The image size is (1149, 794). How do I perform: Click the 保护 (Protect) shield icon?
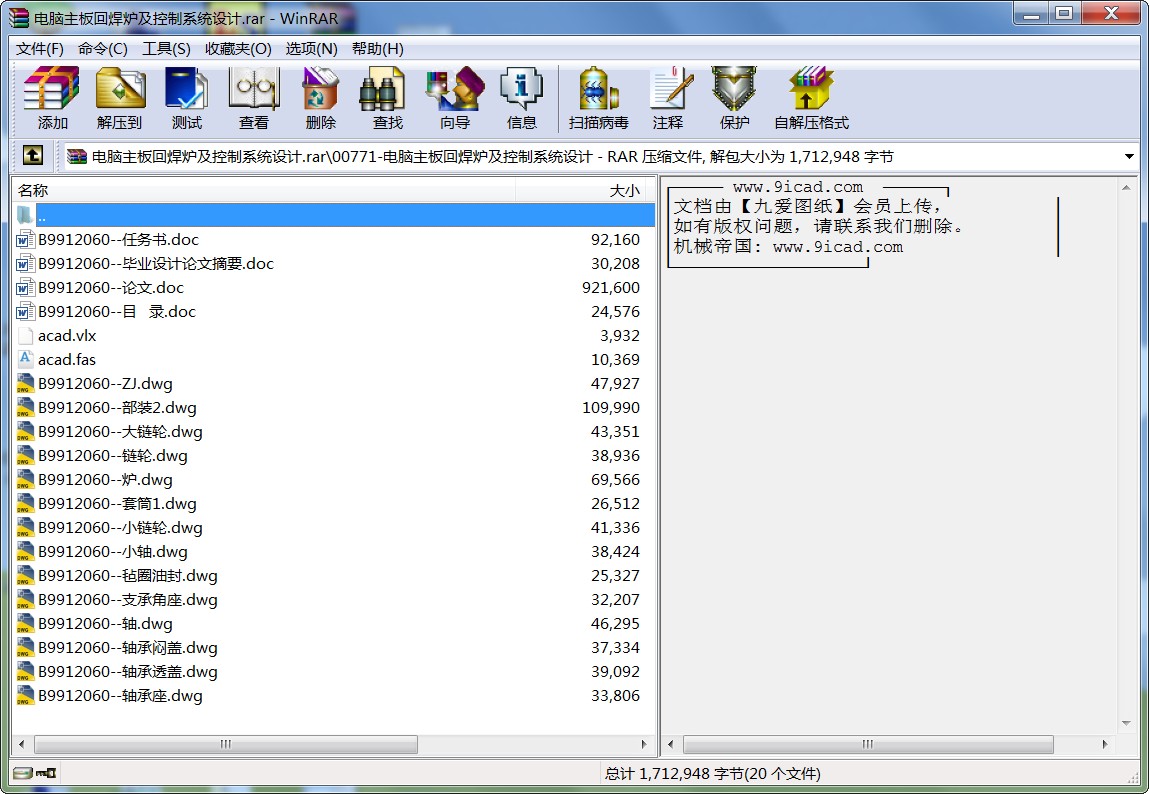734,89
